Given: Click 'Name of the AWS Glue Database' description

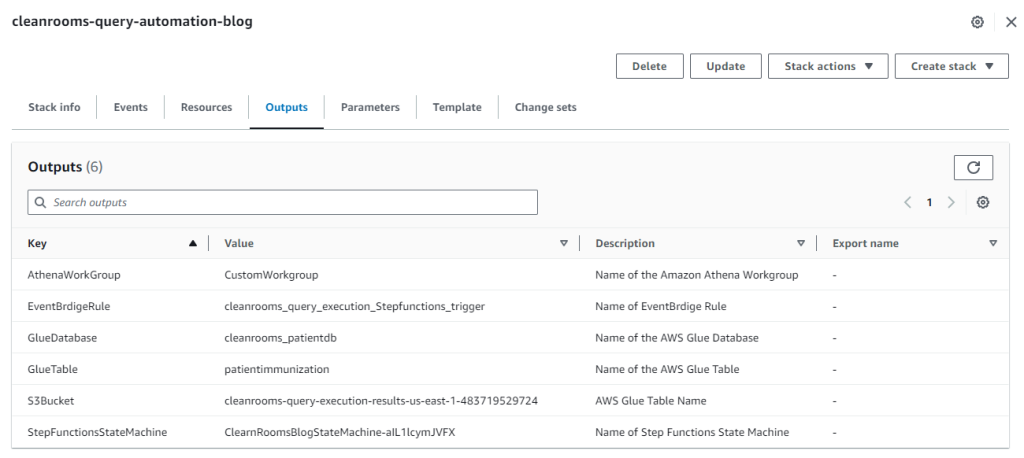Looking at the screenshot, I should [x=677, y=338].
